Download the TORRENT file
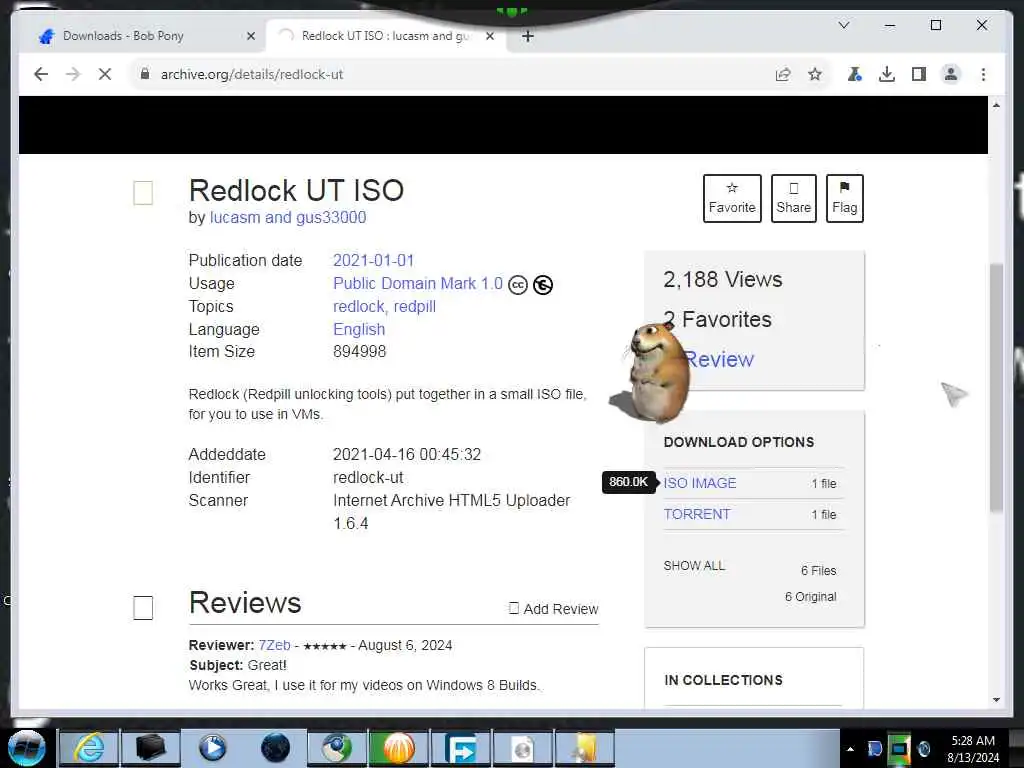The height and width of the screenshot is (768, 1024). tap(697, 514)
